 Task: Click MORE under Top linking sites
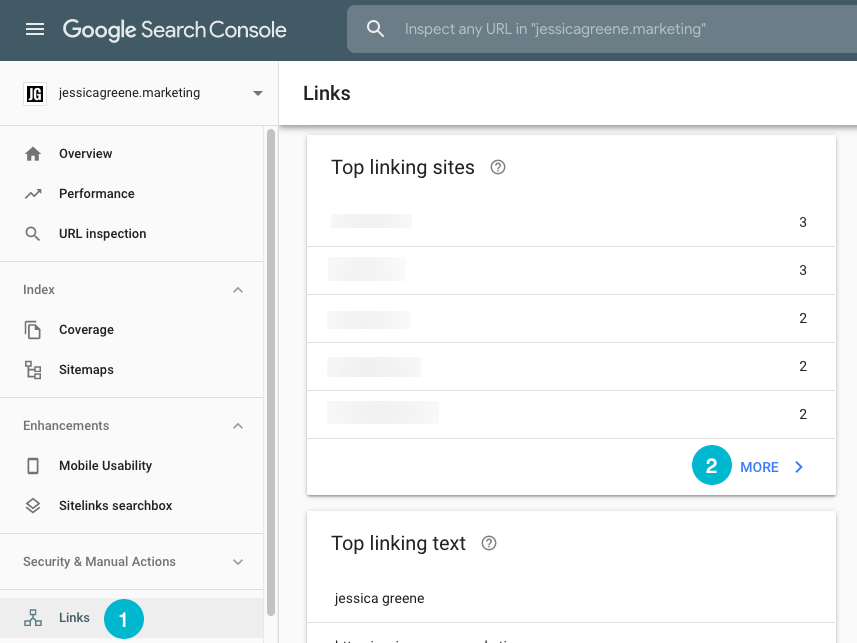(x=759, y=467)
